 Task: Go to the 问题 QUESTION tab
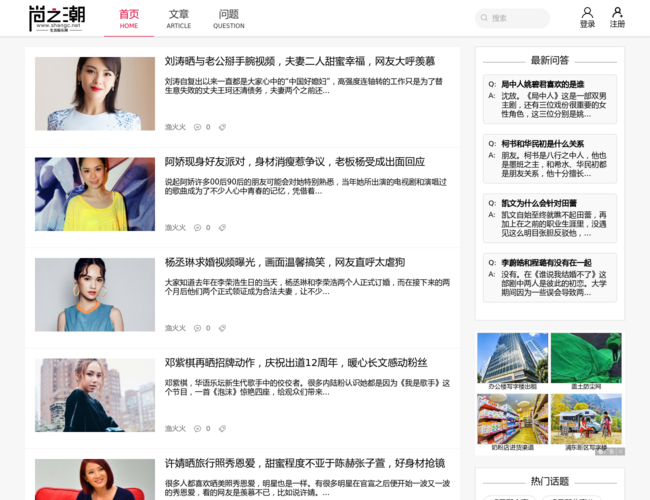coord(228,19)
